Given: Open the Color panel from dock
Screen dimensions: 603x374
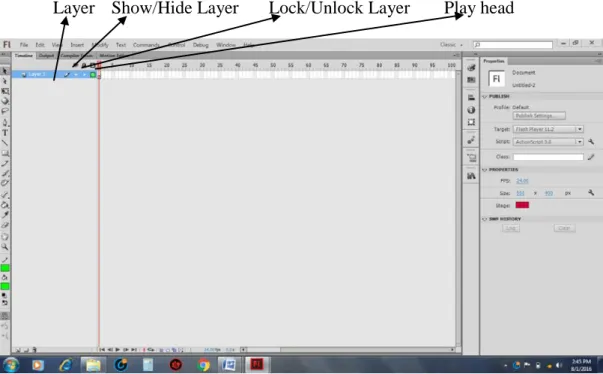Looking at the screenshot, I should (x=471, y=68).
